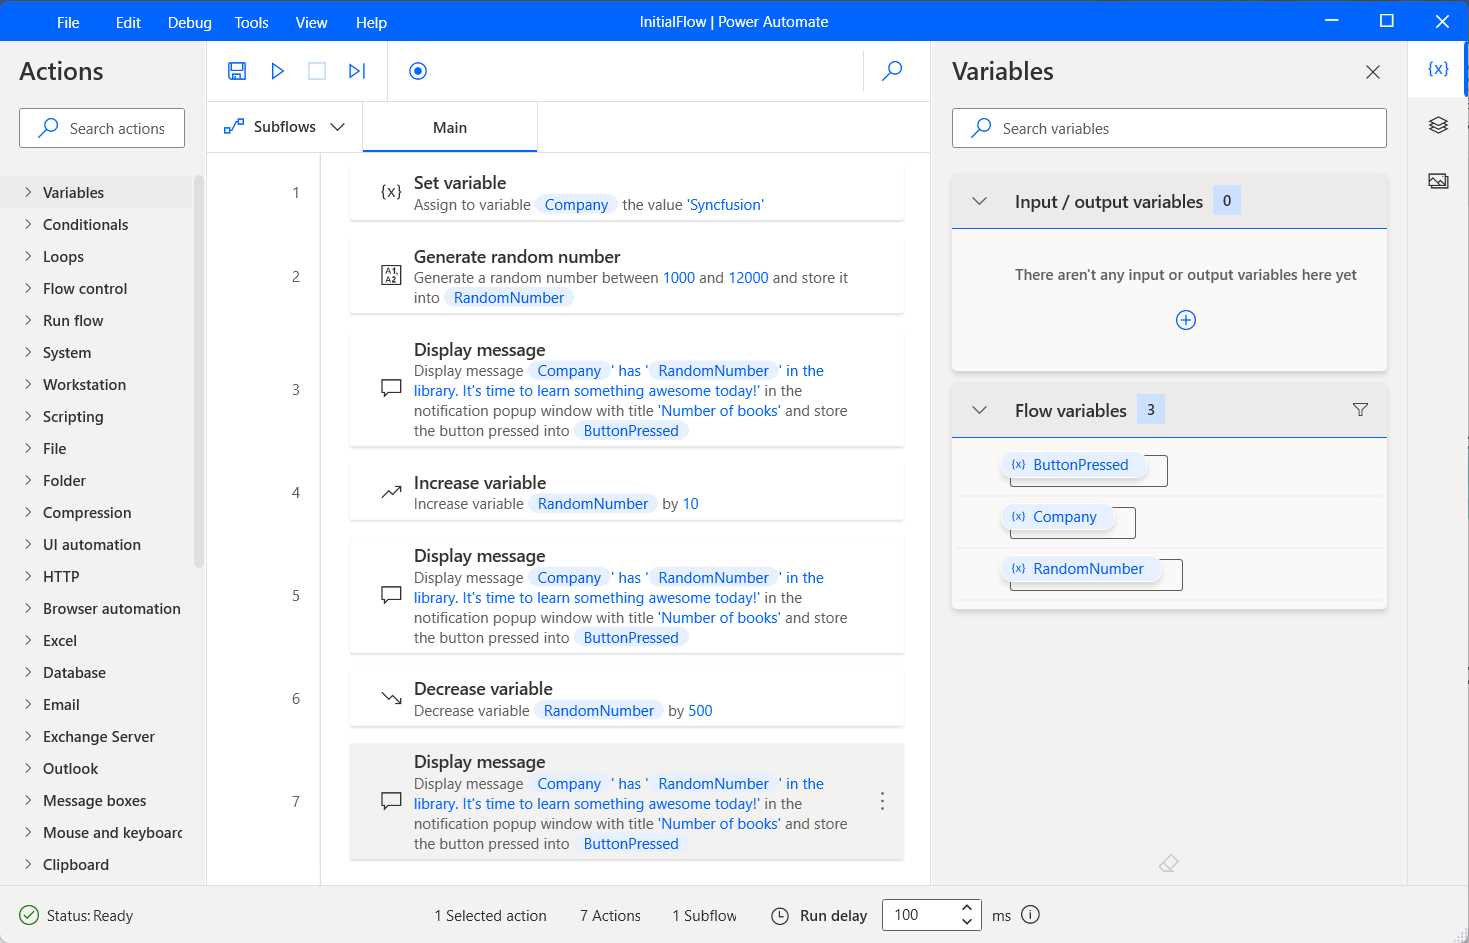Click the Generate random number action icon
Image resolution: width=1469 pixels, height=943 pixels.
392,276
